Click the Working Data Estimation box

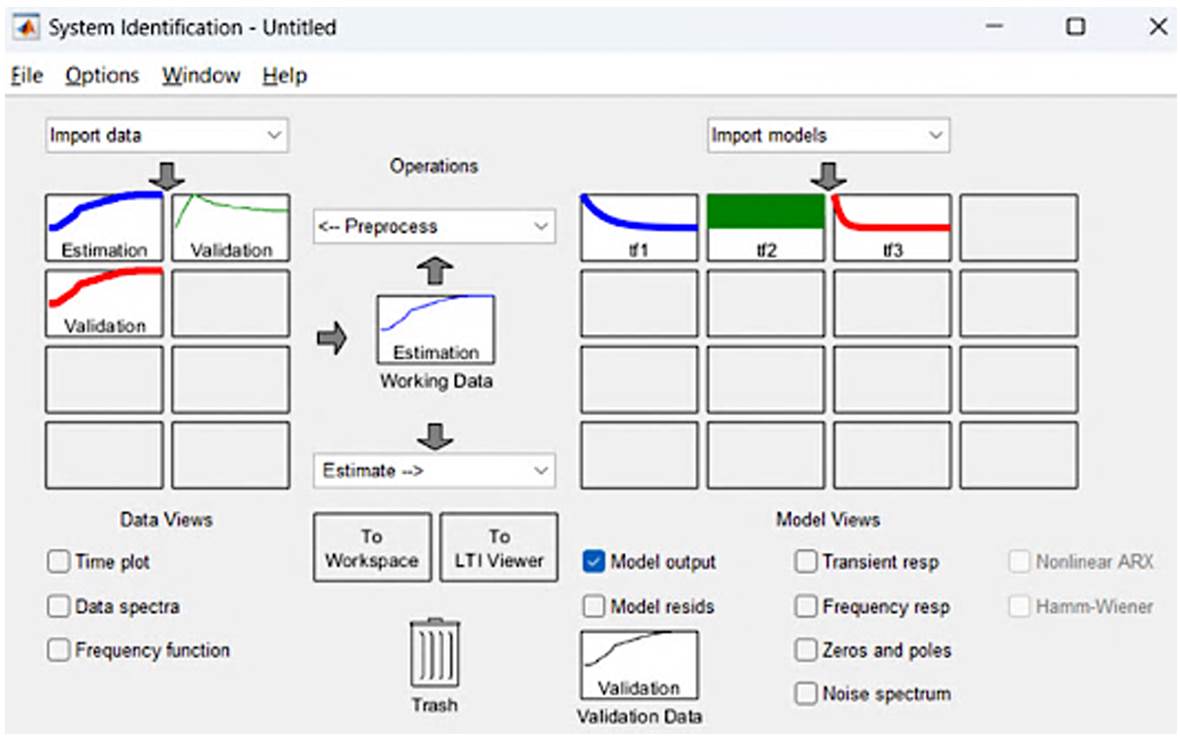[x=435, y=329]
